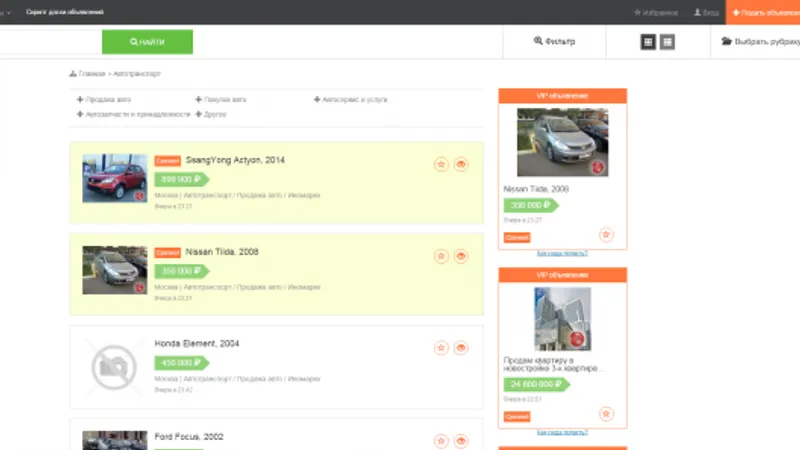Open Избранное favorites link in header

tap(656, 12)
